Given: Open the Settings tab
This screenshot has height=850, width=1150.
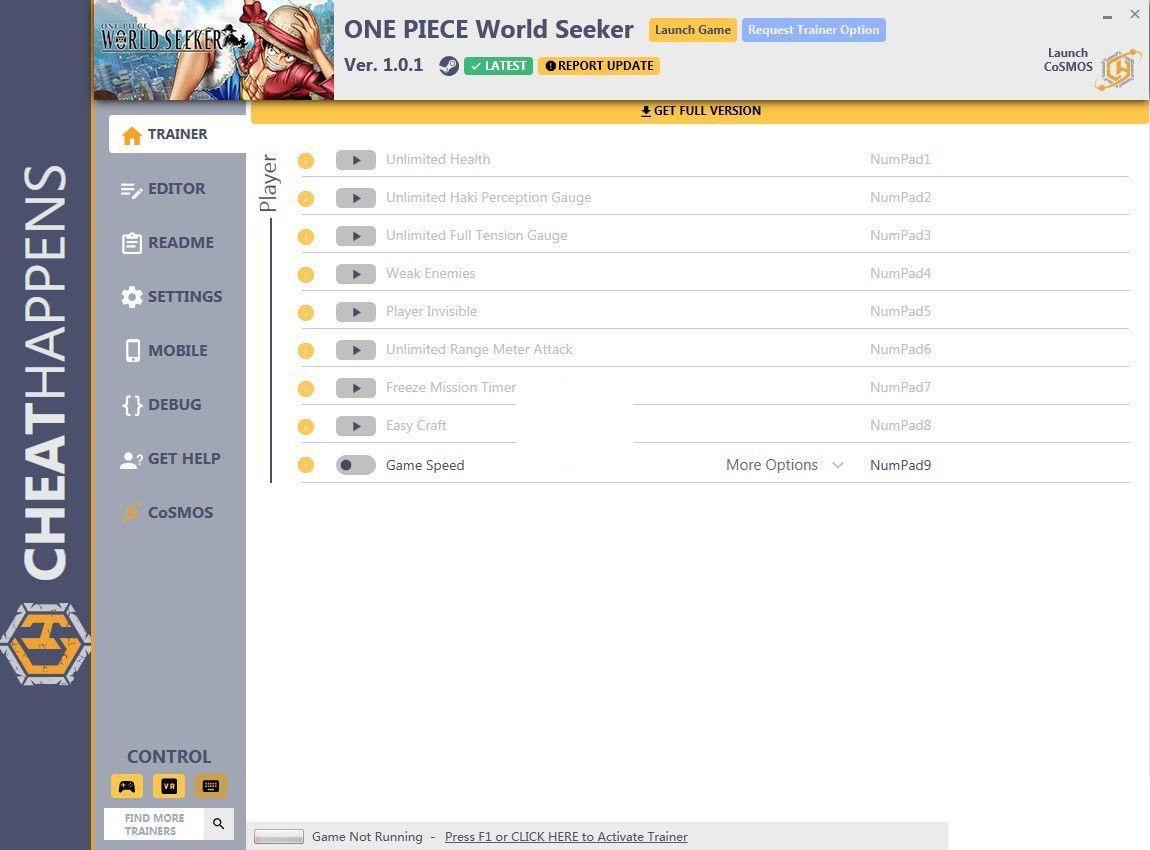Looking at the screenshot, I should click(x=171, y=297).
